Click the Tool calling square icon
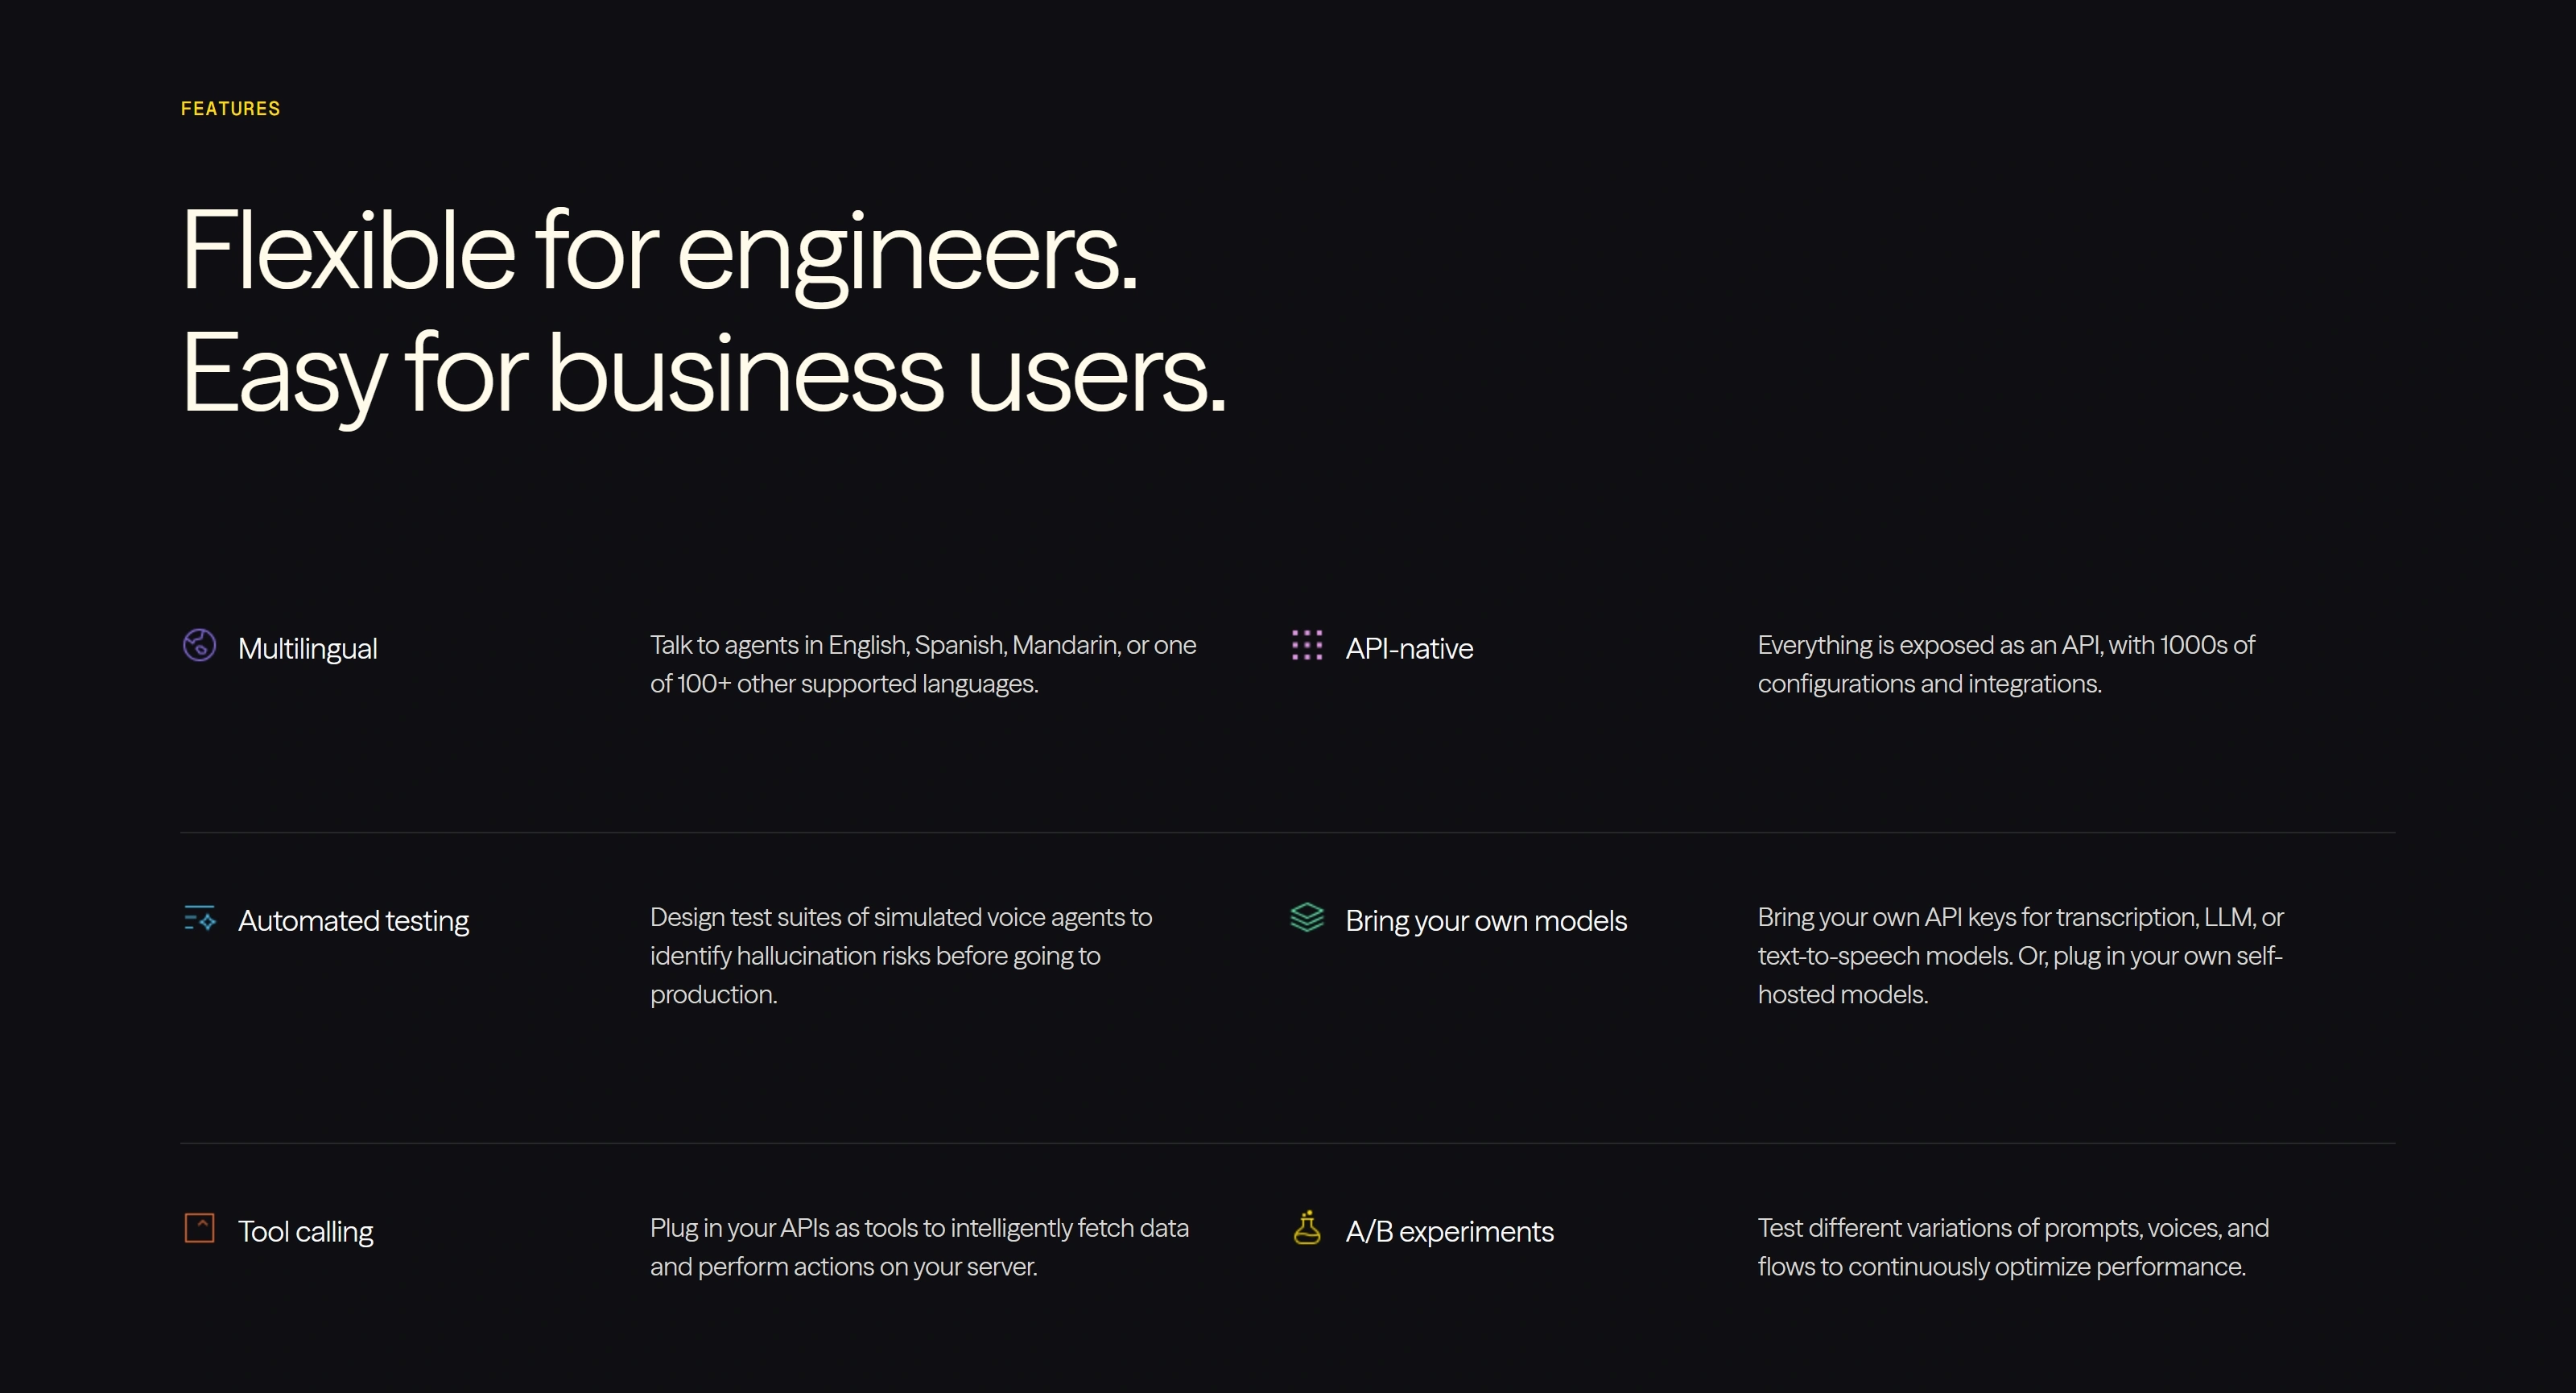 click(200, 1228)
